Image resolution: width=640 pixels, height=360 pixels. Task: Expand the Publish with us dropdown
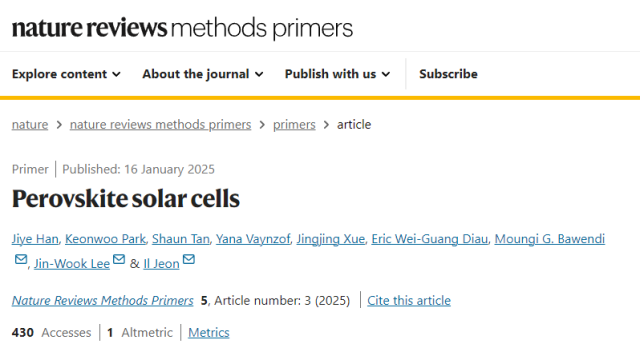[338, 74]
